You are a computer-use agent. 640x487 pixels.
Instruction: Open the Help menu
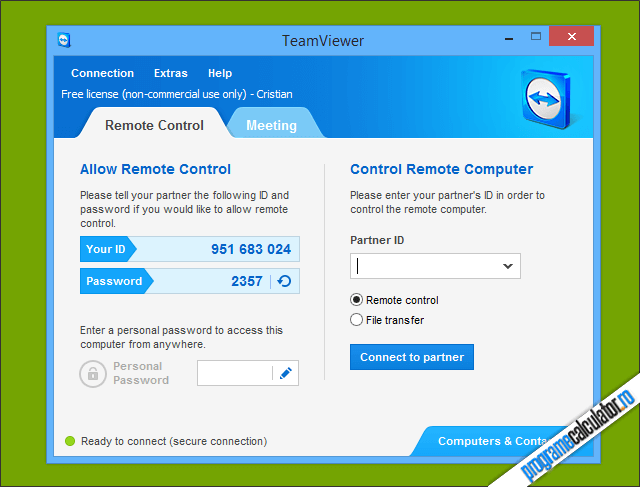tap(220, 73)
